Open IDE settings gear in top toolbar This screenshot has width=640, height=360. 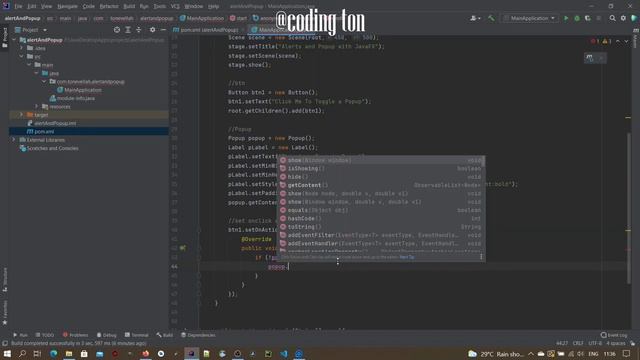(x=623, y=18)
